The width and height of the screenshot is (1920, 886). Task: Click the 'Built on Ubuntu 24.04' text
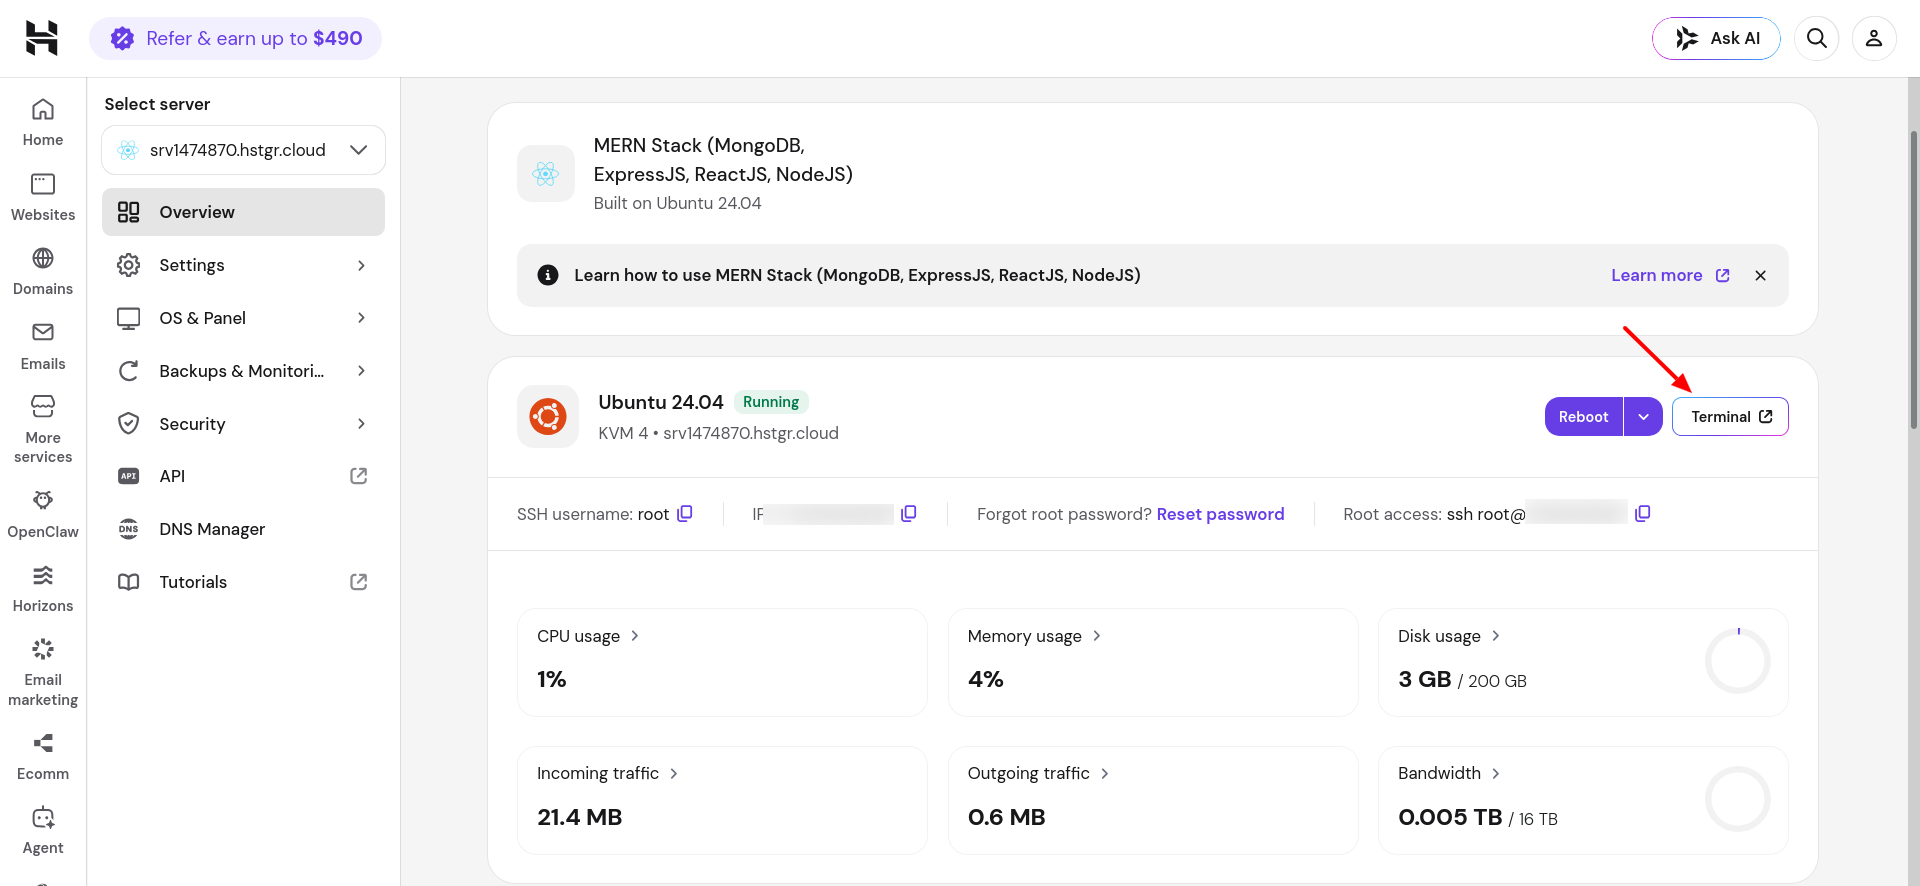pyautogui.click(x=677, y=203)
